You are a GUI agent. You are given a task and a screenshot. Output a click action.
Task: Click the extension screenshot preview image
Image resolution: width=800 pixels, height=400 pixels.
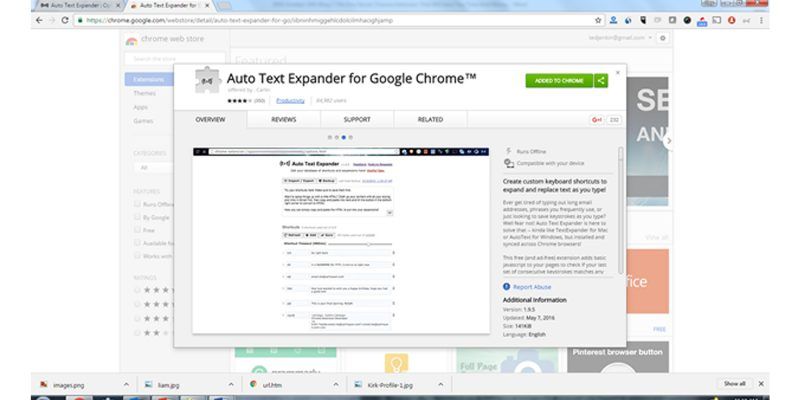click(x=341, y=240)
